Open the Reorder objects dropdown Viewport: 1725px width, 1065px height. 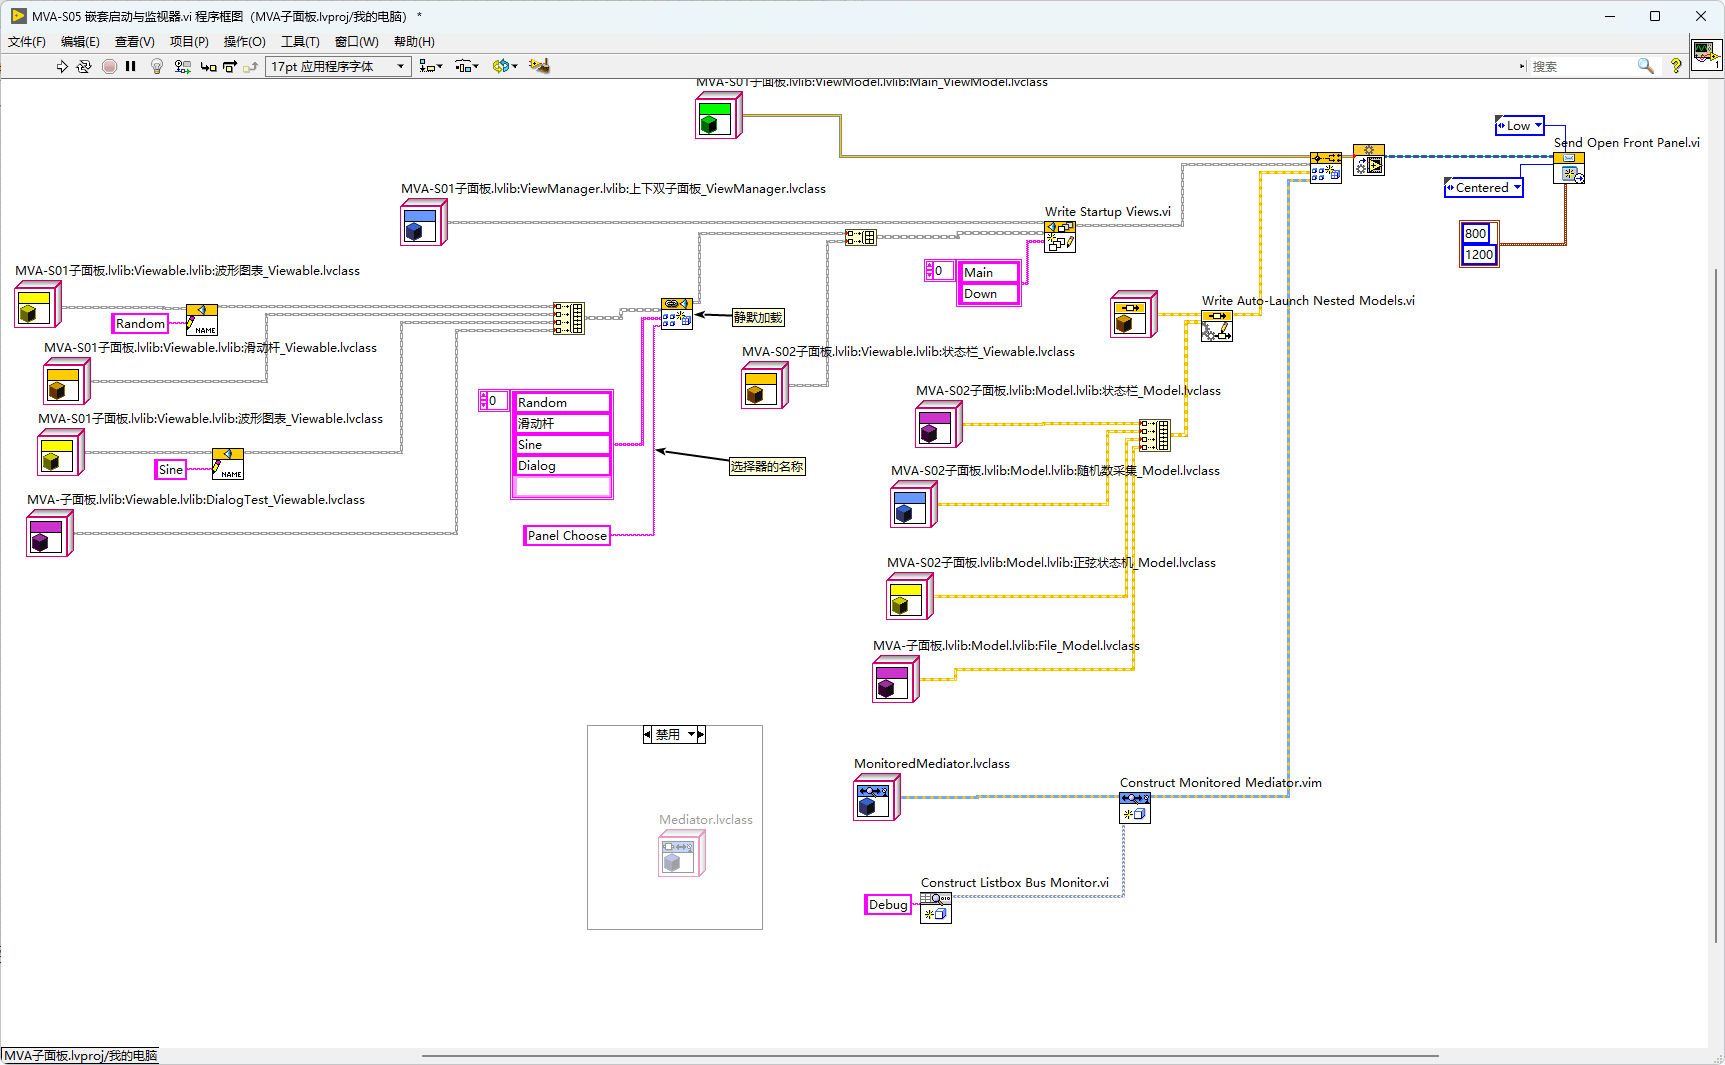(x=504, y=66)
